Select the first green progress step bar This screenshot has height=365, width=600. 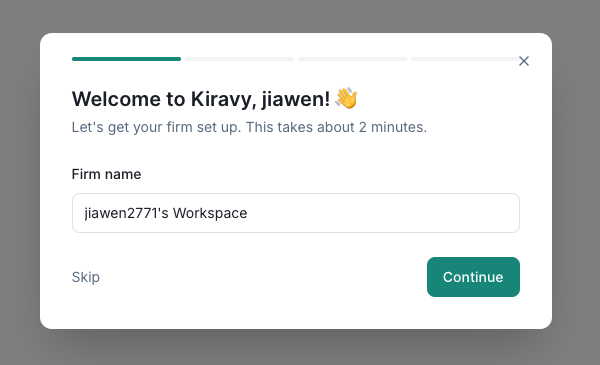[x=126, y=59]
